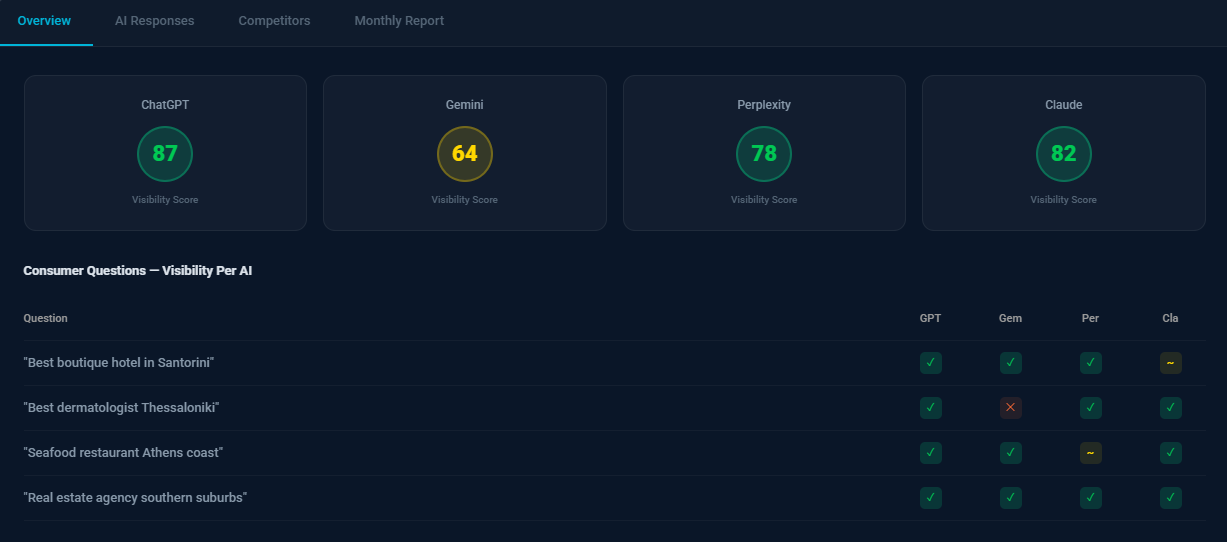
Task: Click the Per column header
Action: (1091, 318)
